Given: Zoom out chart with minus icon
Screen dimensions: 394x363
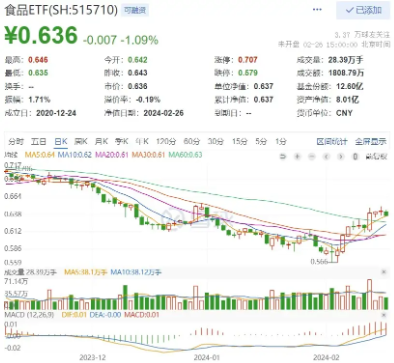Looking at the screenshot, I should (x=312, y=156).
